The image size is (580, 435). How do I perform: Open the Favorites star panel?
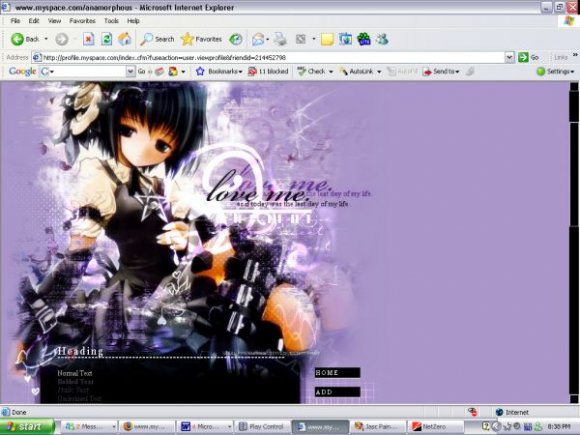tap(202, 39)
